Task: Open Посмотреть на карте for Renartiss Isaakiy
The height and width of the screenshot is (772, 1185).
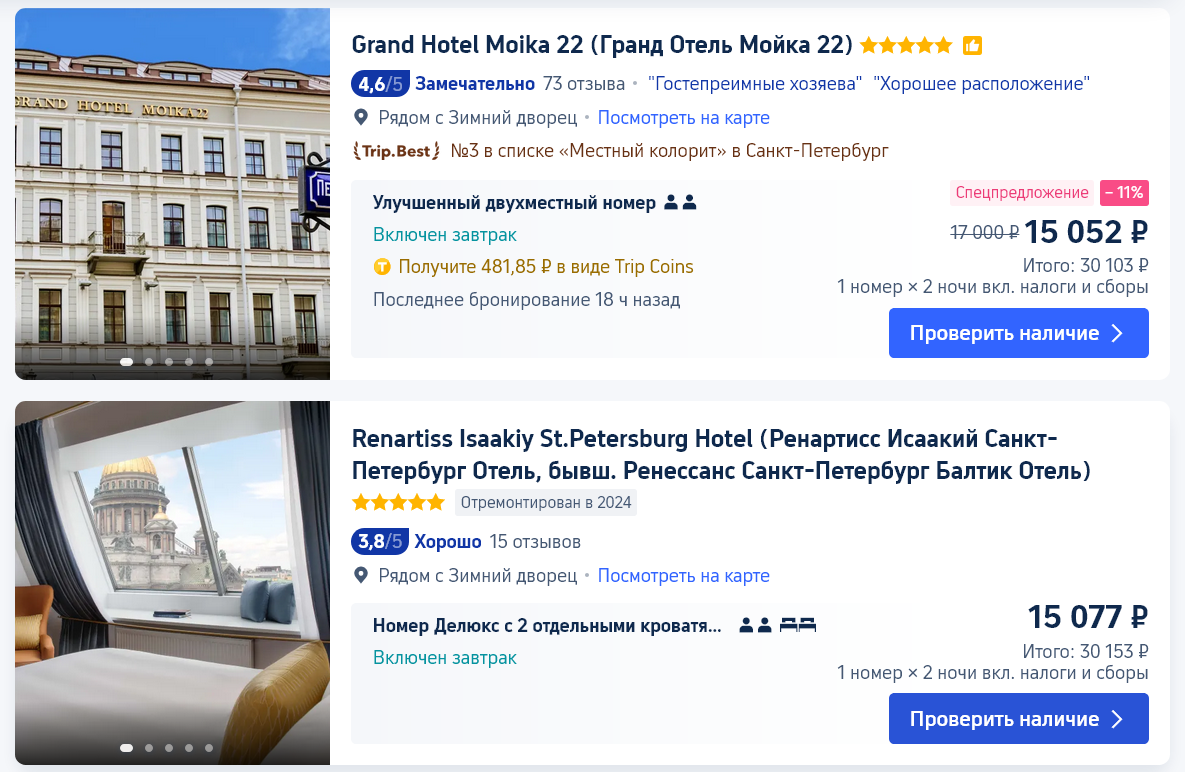Action: click(x=683, y=576)
